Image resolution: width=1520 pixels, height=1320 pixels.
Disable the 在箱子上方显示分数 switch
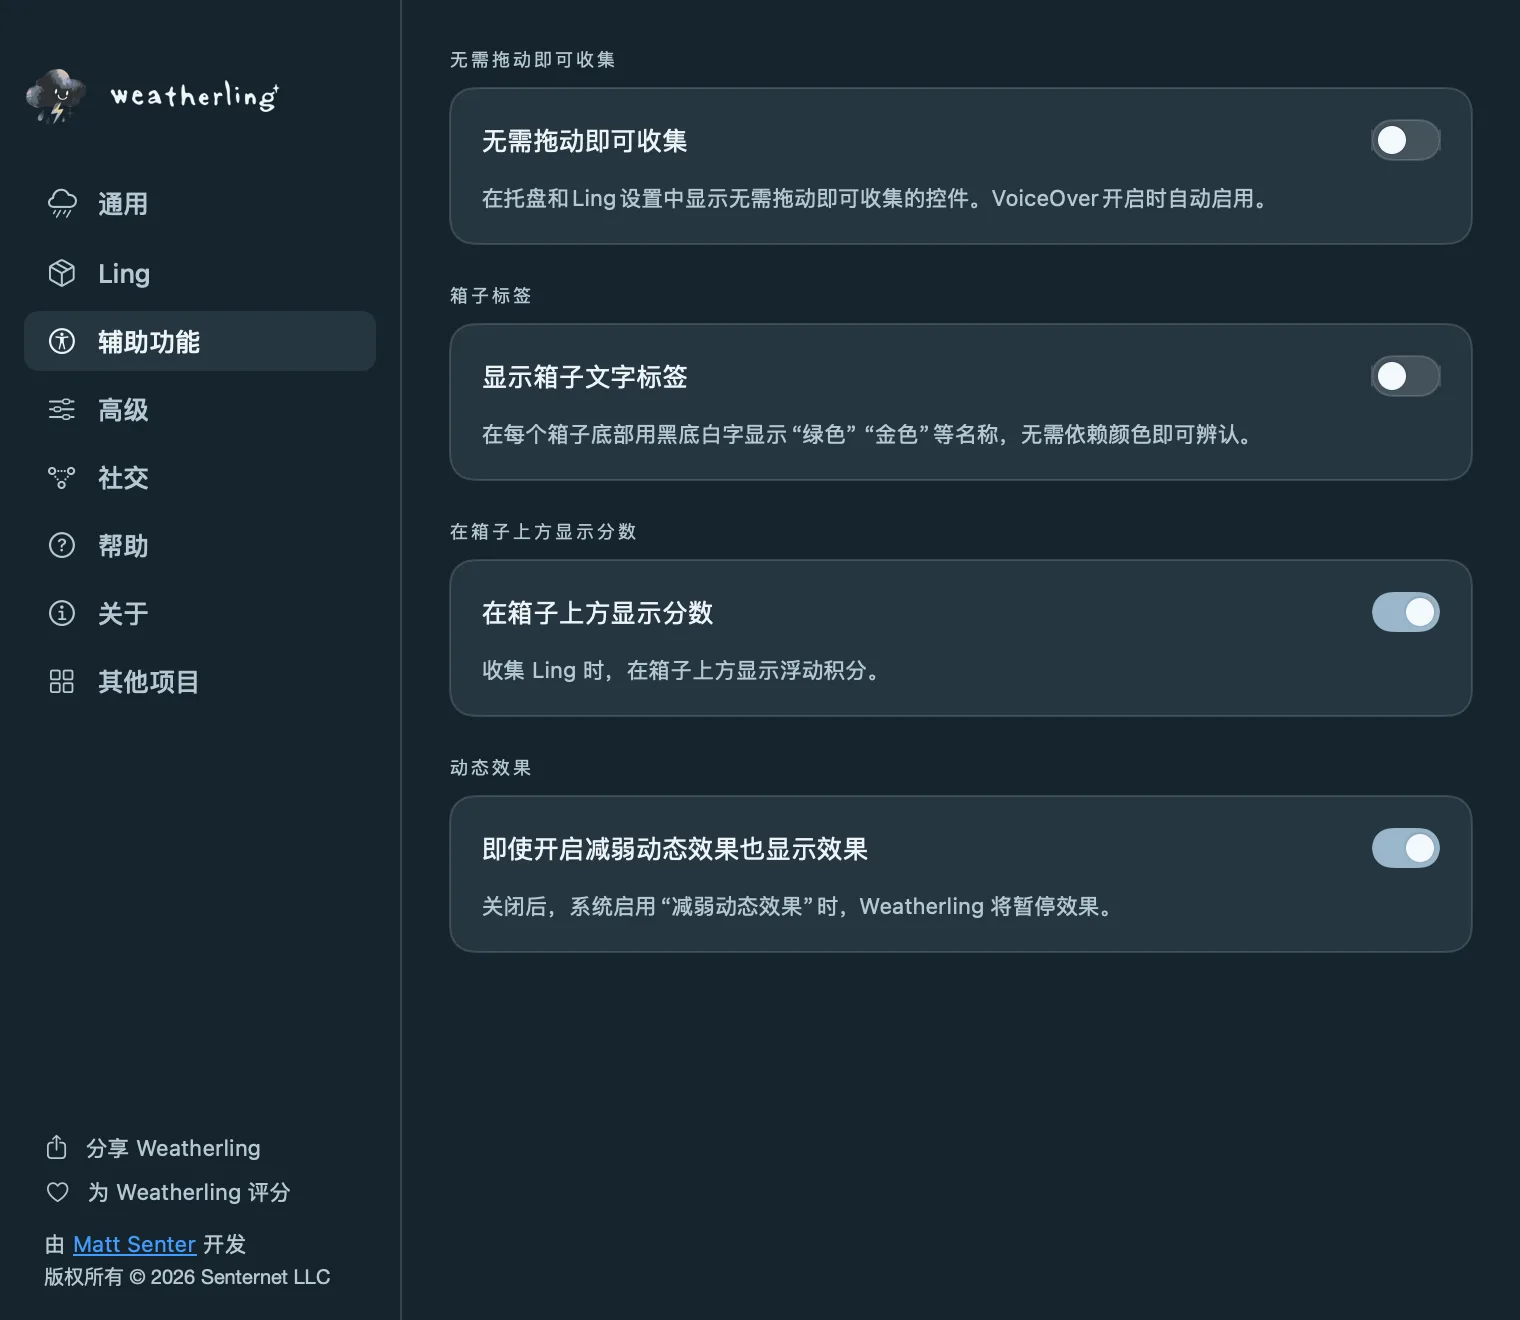(1405, 612)
